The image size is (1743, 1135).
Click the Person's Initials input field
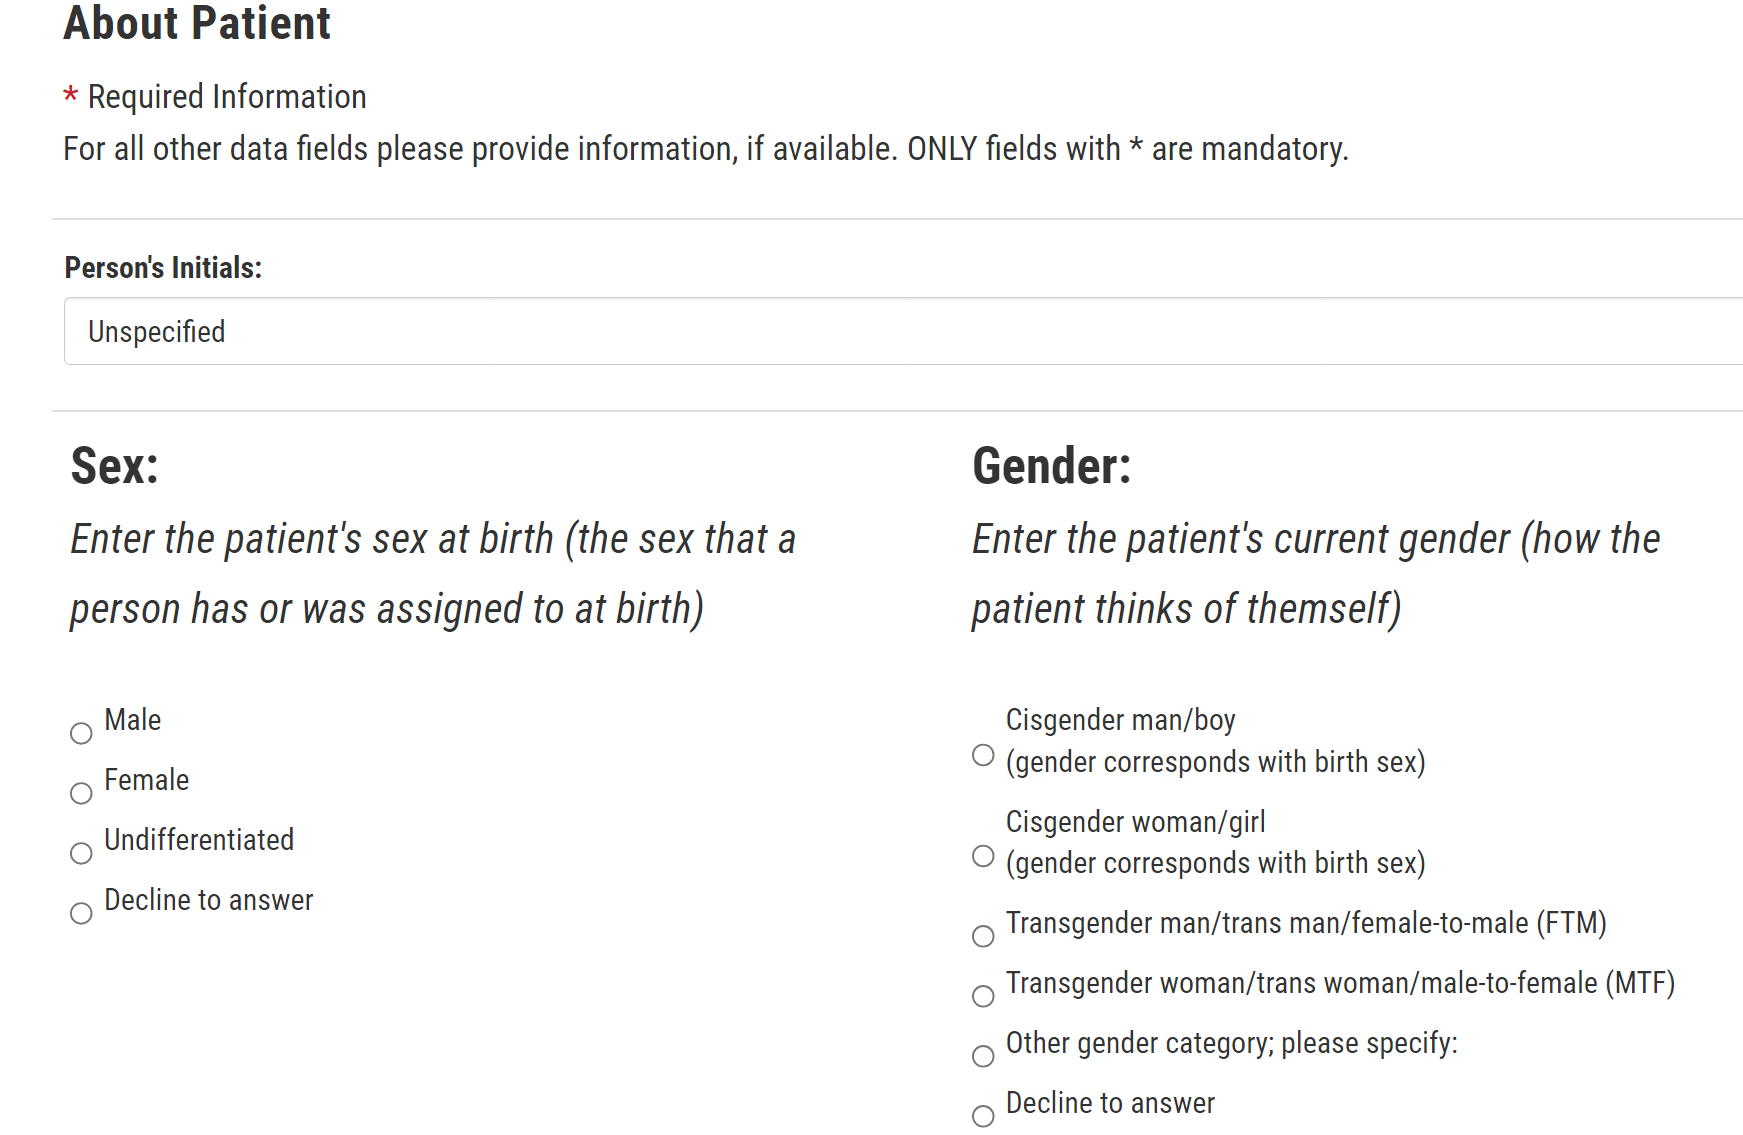click(900, 331)
